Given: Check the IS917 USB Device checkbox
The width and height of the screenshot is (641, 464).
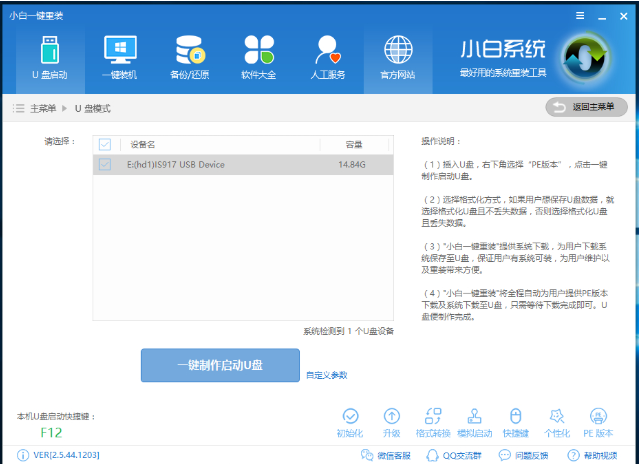Looking at the screenshot, I should pyautogui.click(x=105, y=163).
